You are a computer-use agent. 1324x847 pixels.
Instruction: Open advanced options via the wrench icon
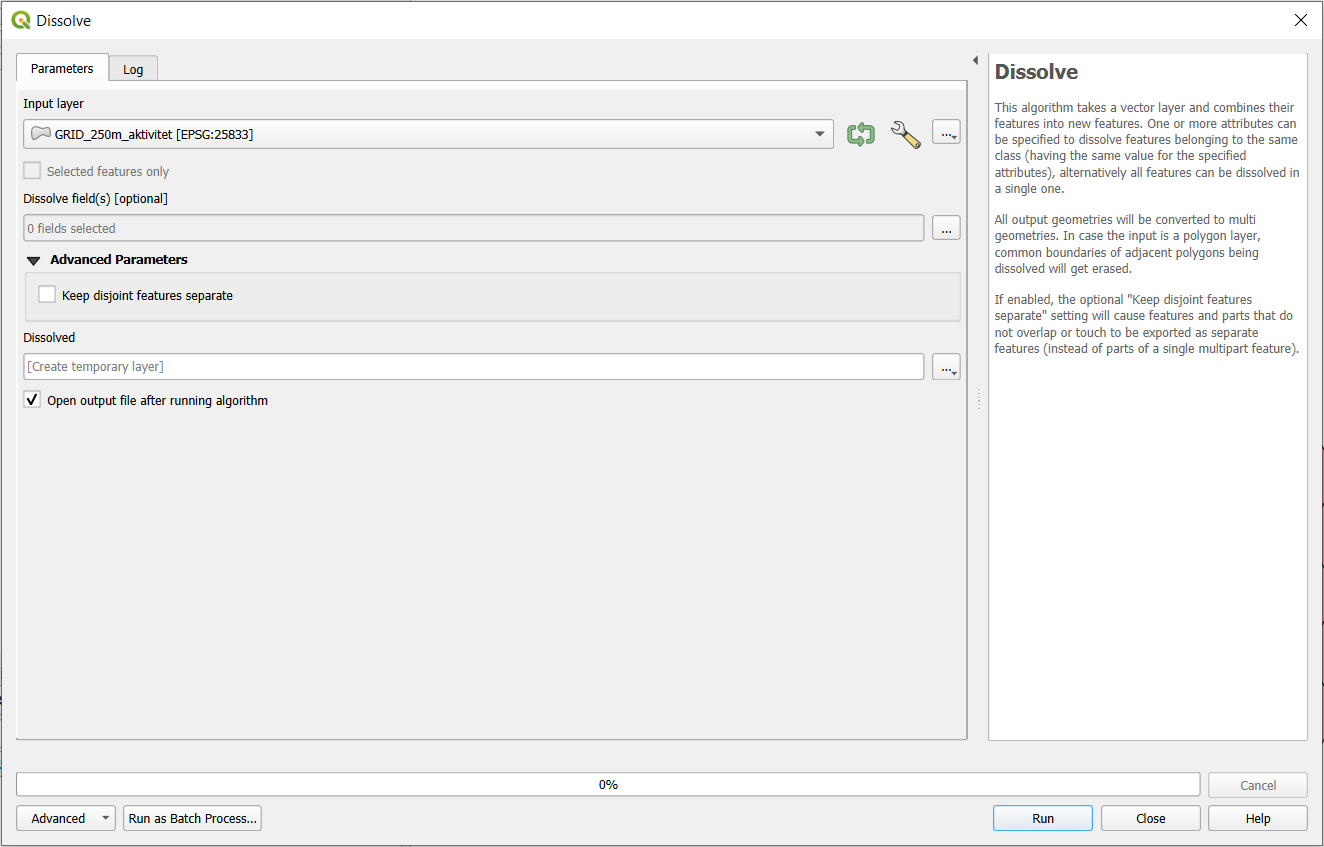point(905,134)
